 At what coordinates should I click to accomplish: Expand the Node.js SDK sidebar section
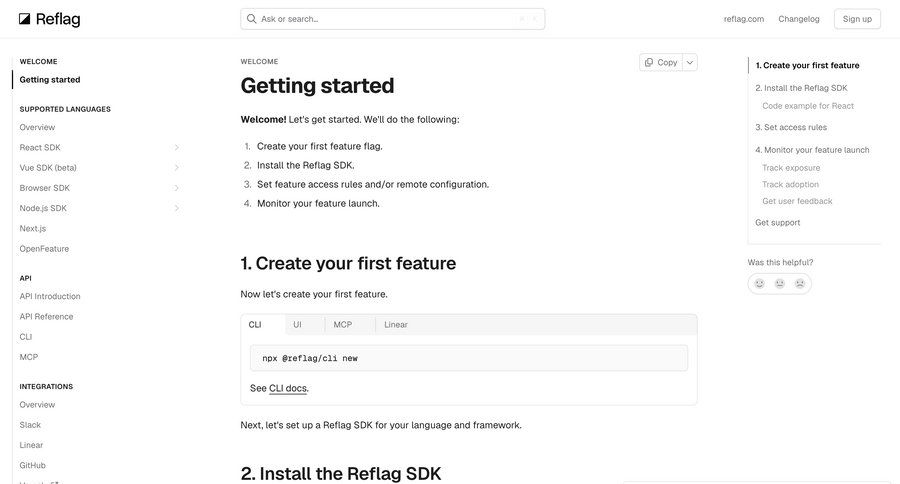(177, 208)
